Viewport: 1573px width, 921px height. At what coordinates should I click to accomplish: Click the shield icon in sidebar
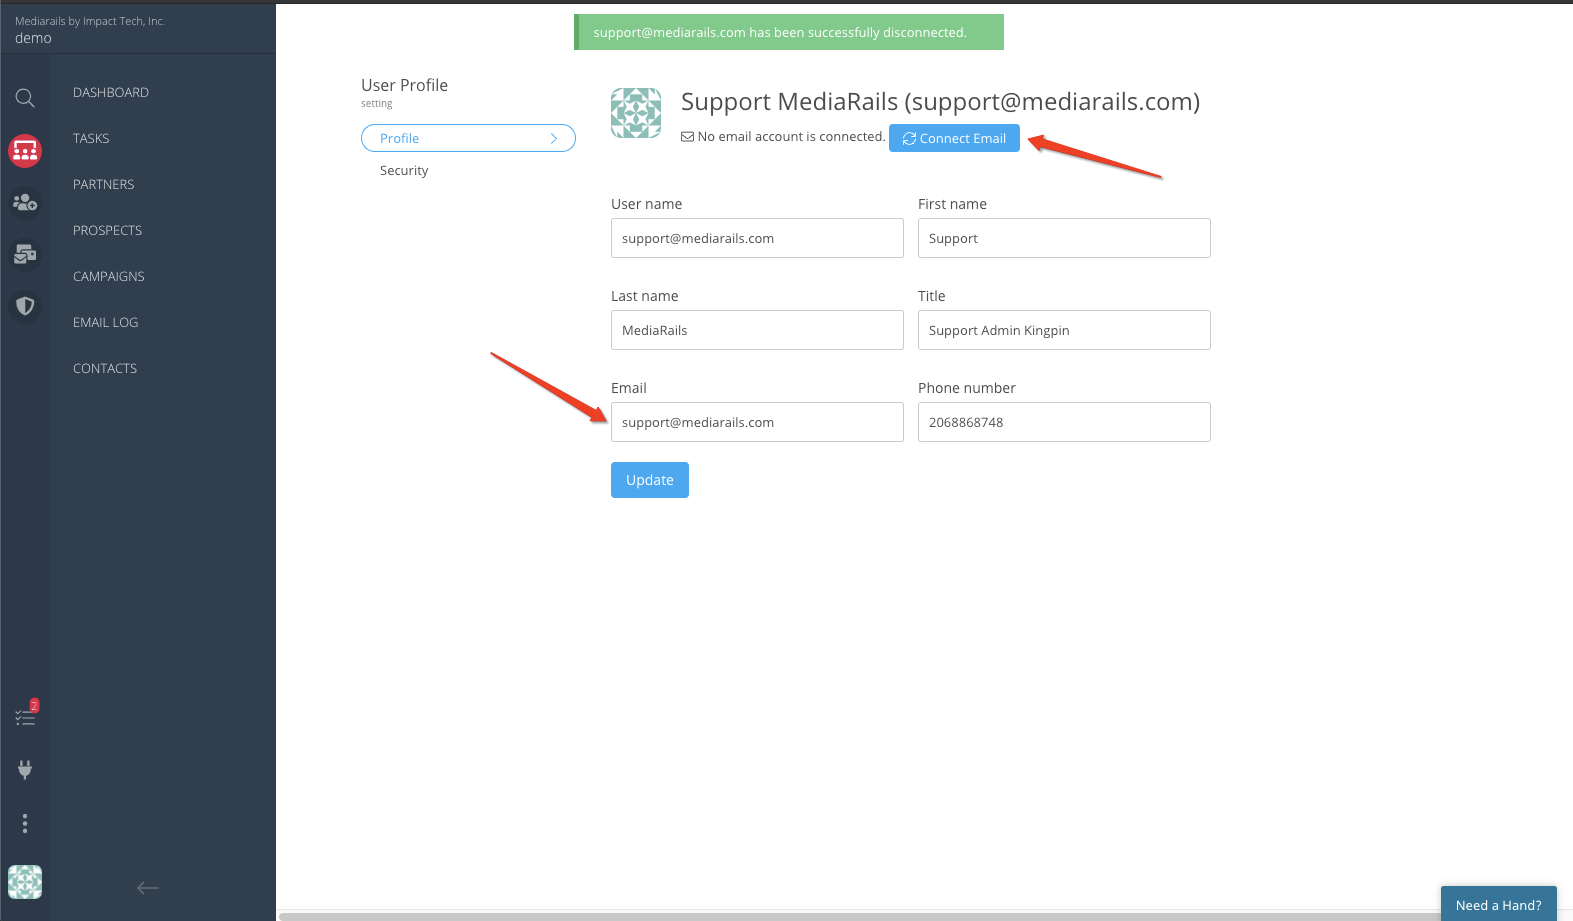pyautogui.click(x=25, y=306)
